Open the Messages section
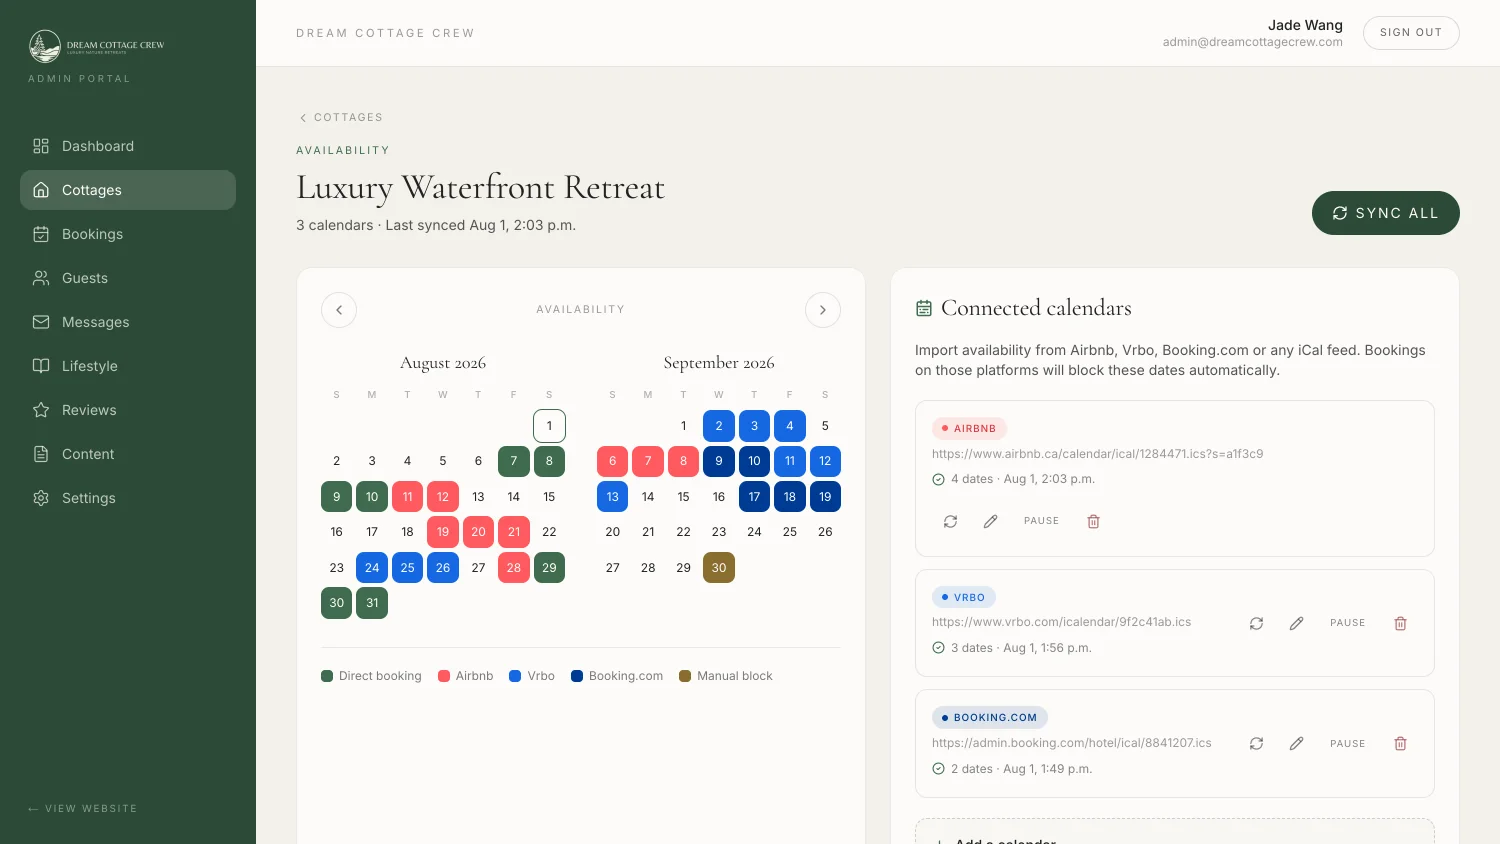Image resolution: width=1500 pixels, height=844 pixels. coord(128,322)
